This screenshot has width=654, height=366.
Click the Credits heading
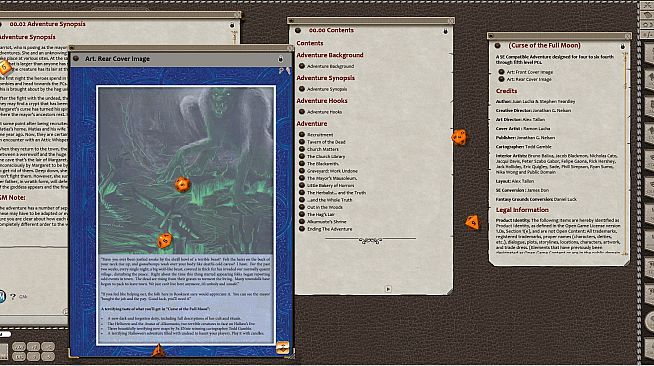click(506, 91)
